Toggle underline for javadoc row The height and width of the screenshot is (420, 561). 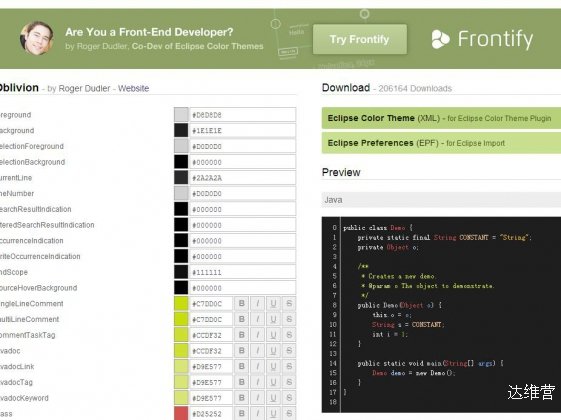pos(273,351)
